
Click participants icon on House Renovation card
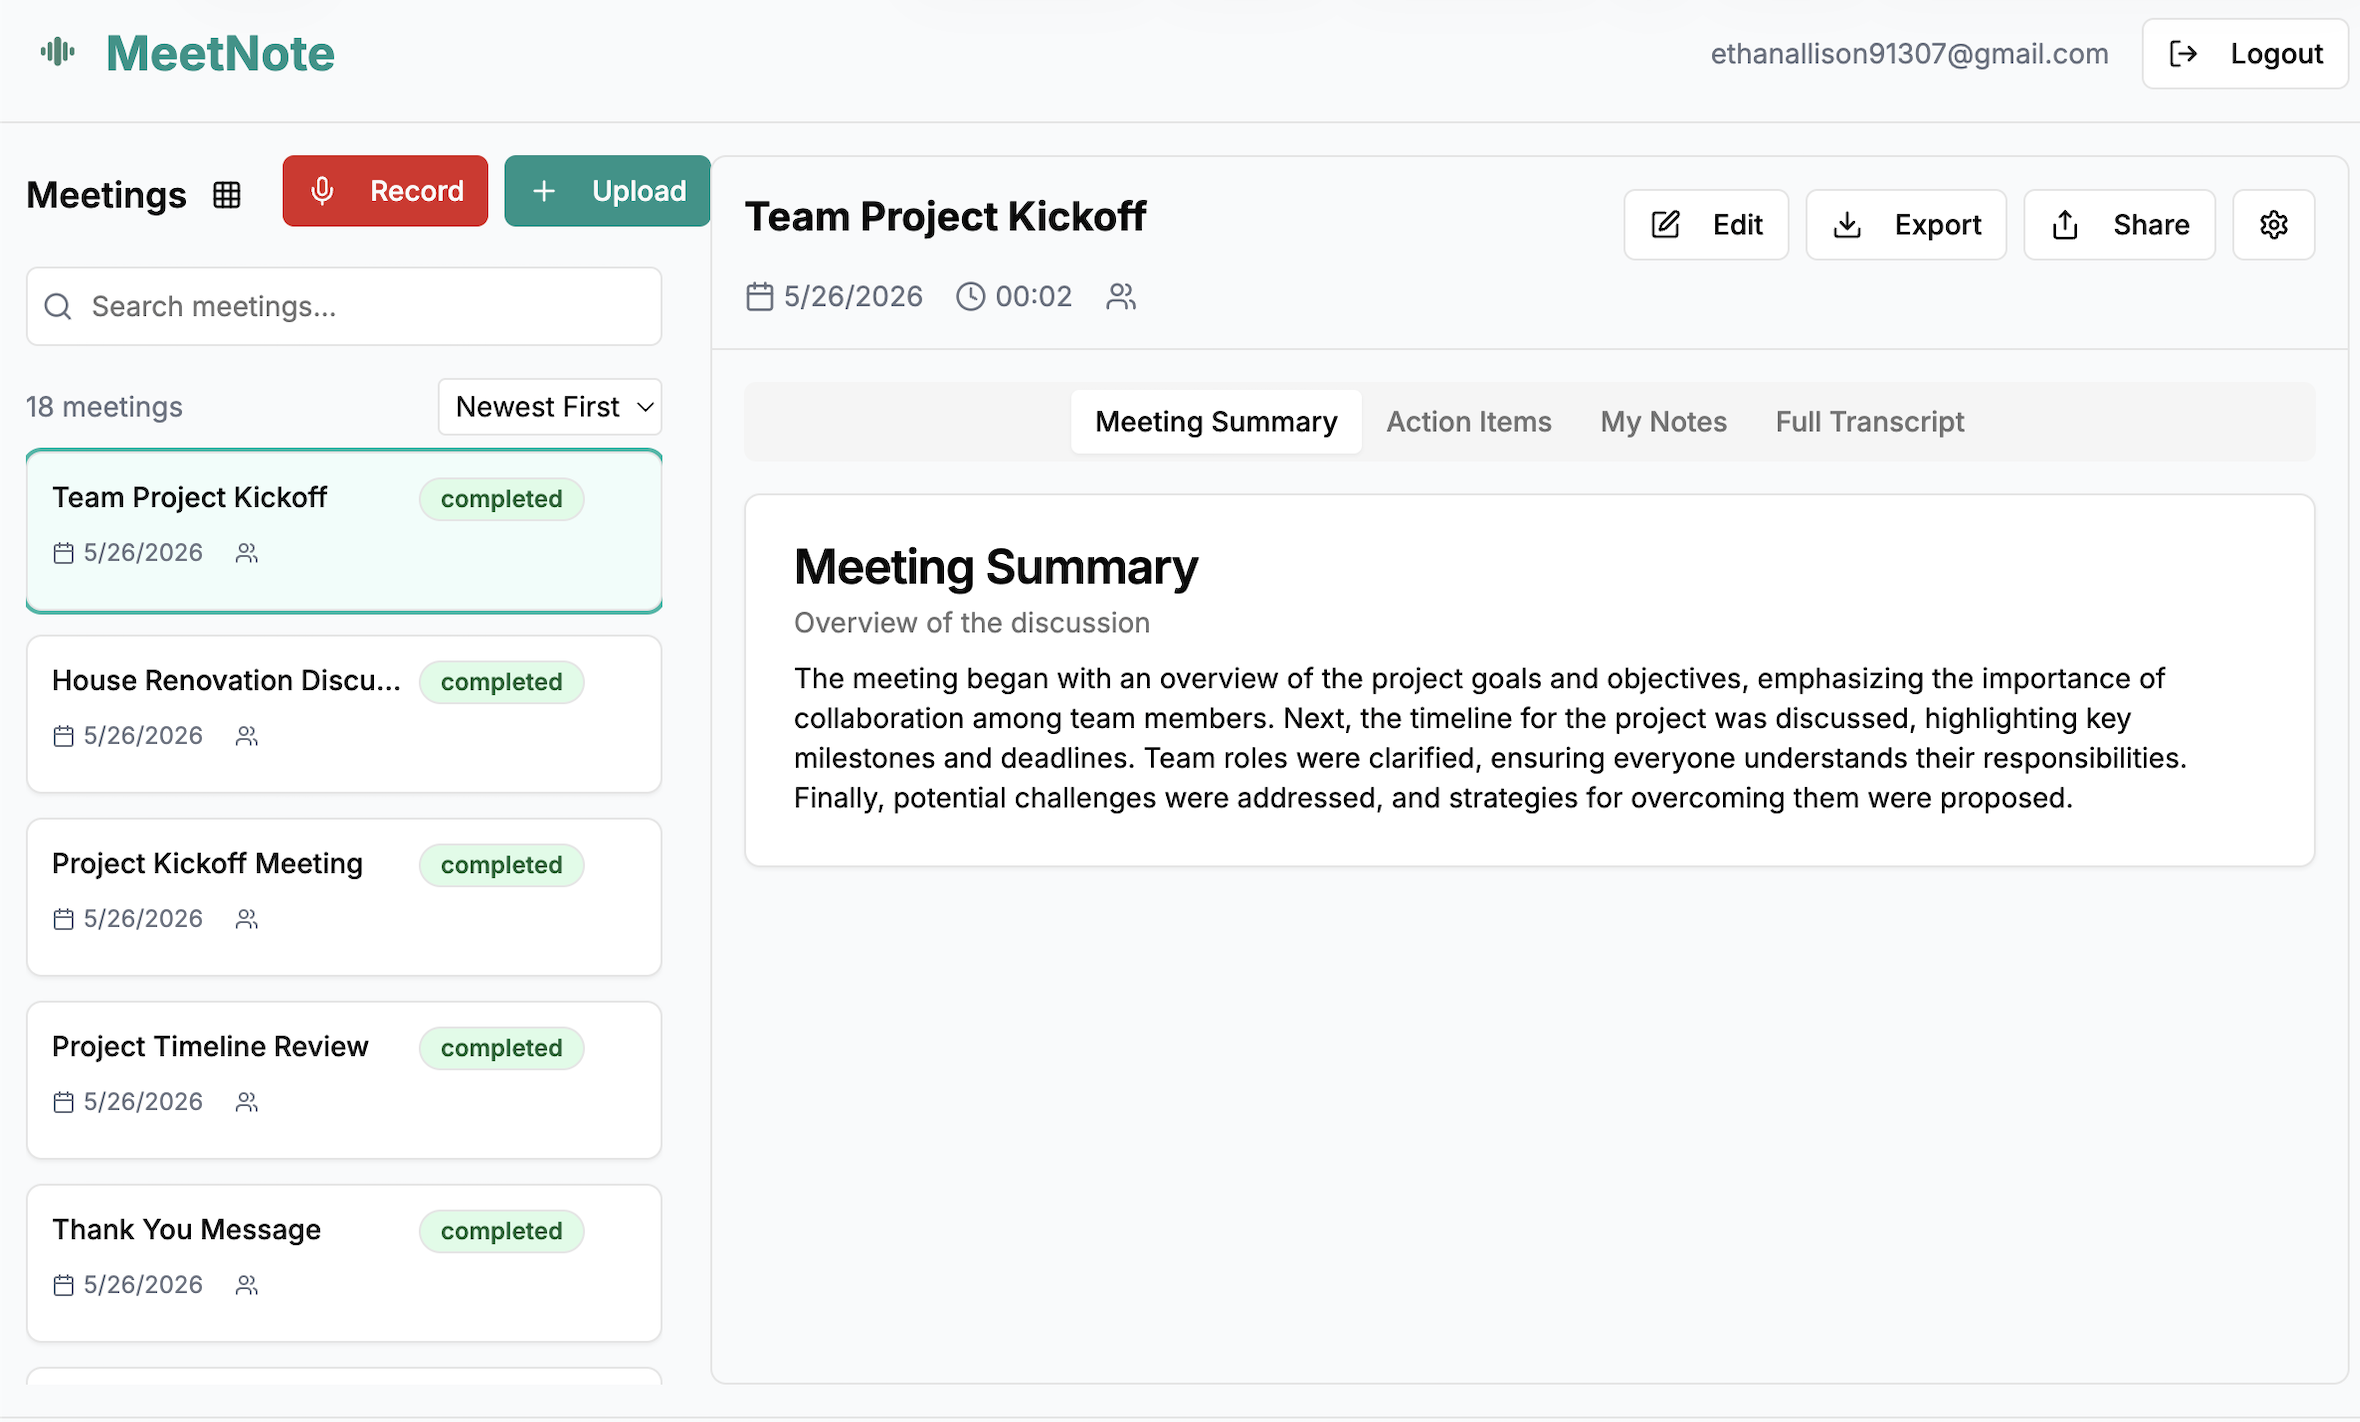coord(247,736)
